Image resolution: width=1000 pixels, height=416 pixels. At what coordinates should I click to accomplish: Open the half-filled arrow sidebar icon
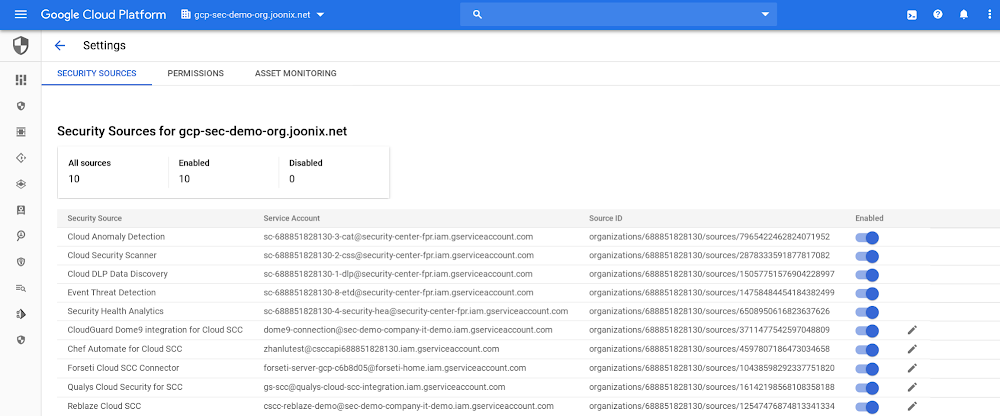[21, 314]
